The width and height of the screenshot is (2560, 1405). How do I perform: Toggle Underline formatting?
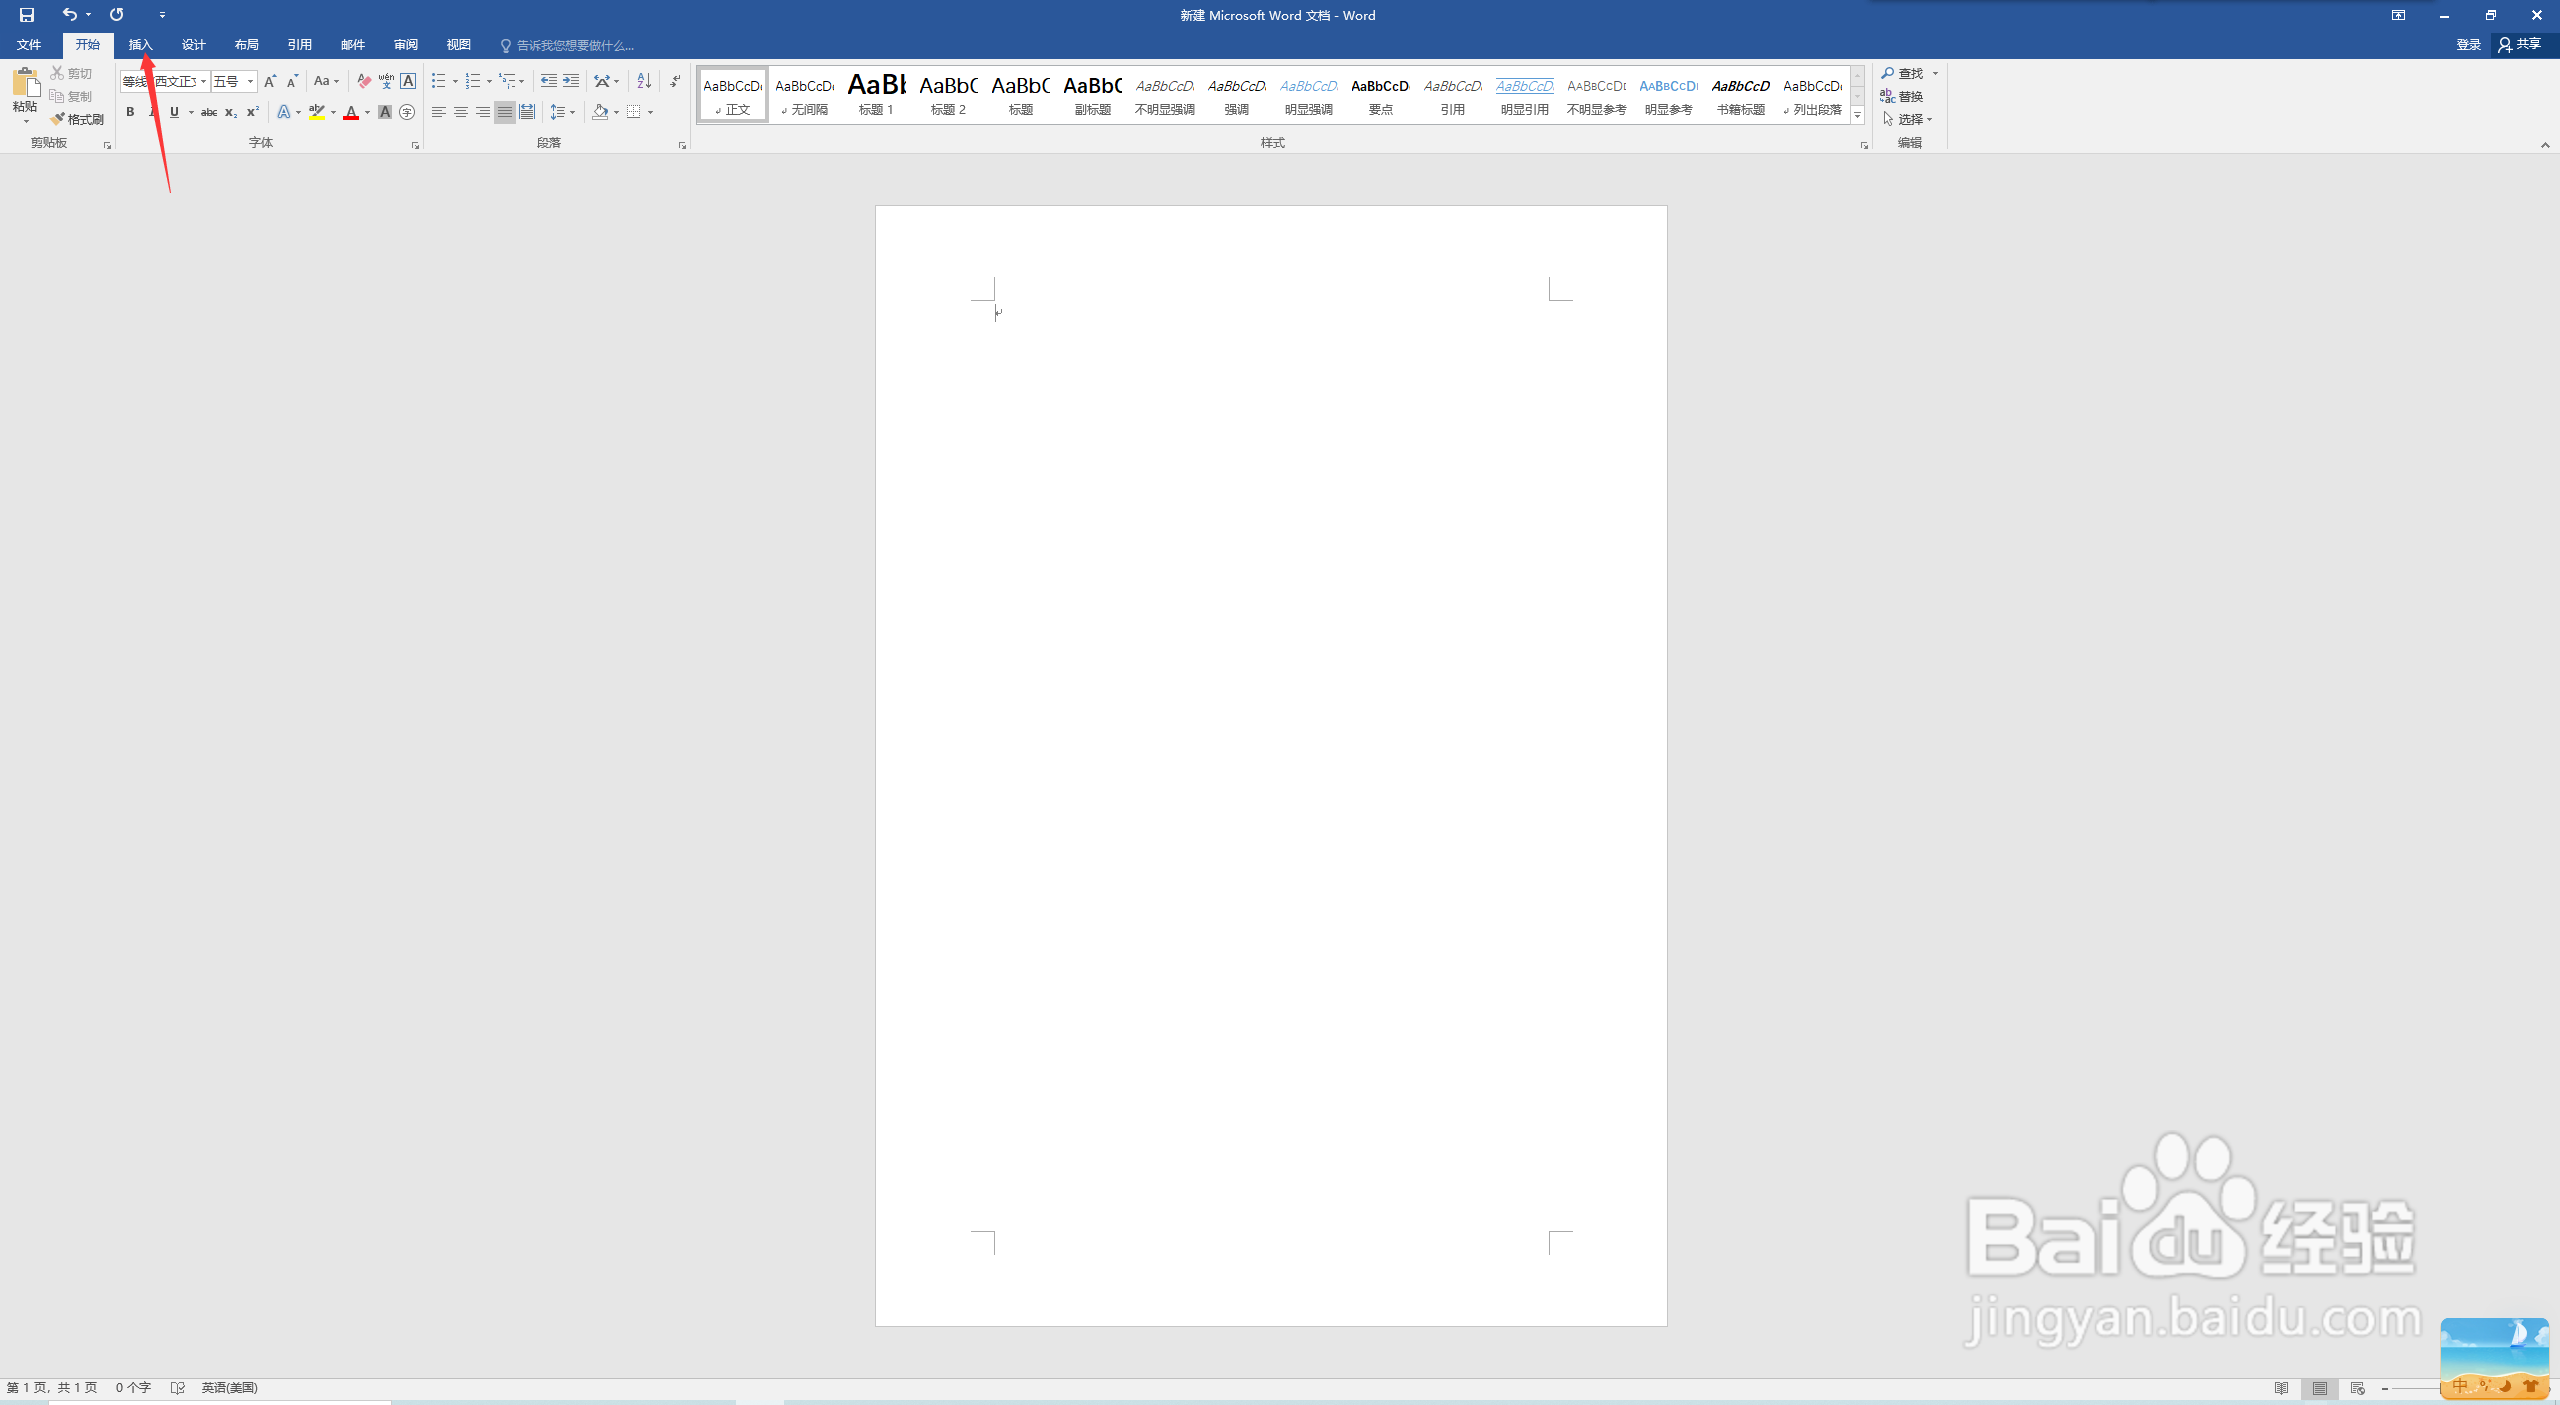[174, 112]
